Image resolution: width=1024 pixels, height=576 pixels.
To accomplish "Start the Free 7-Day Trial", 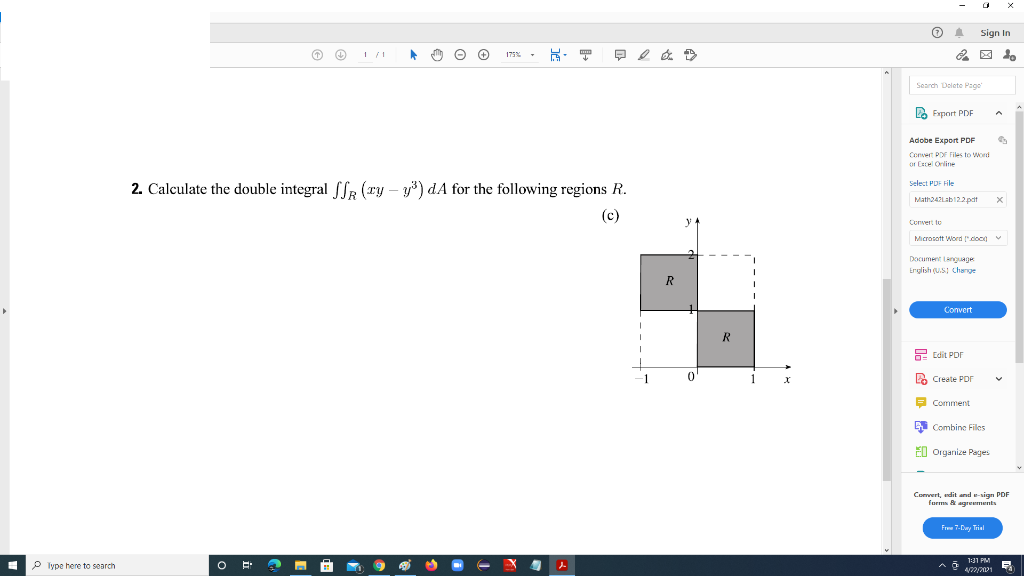I will point(962,527).
